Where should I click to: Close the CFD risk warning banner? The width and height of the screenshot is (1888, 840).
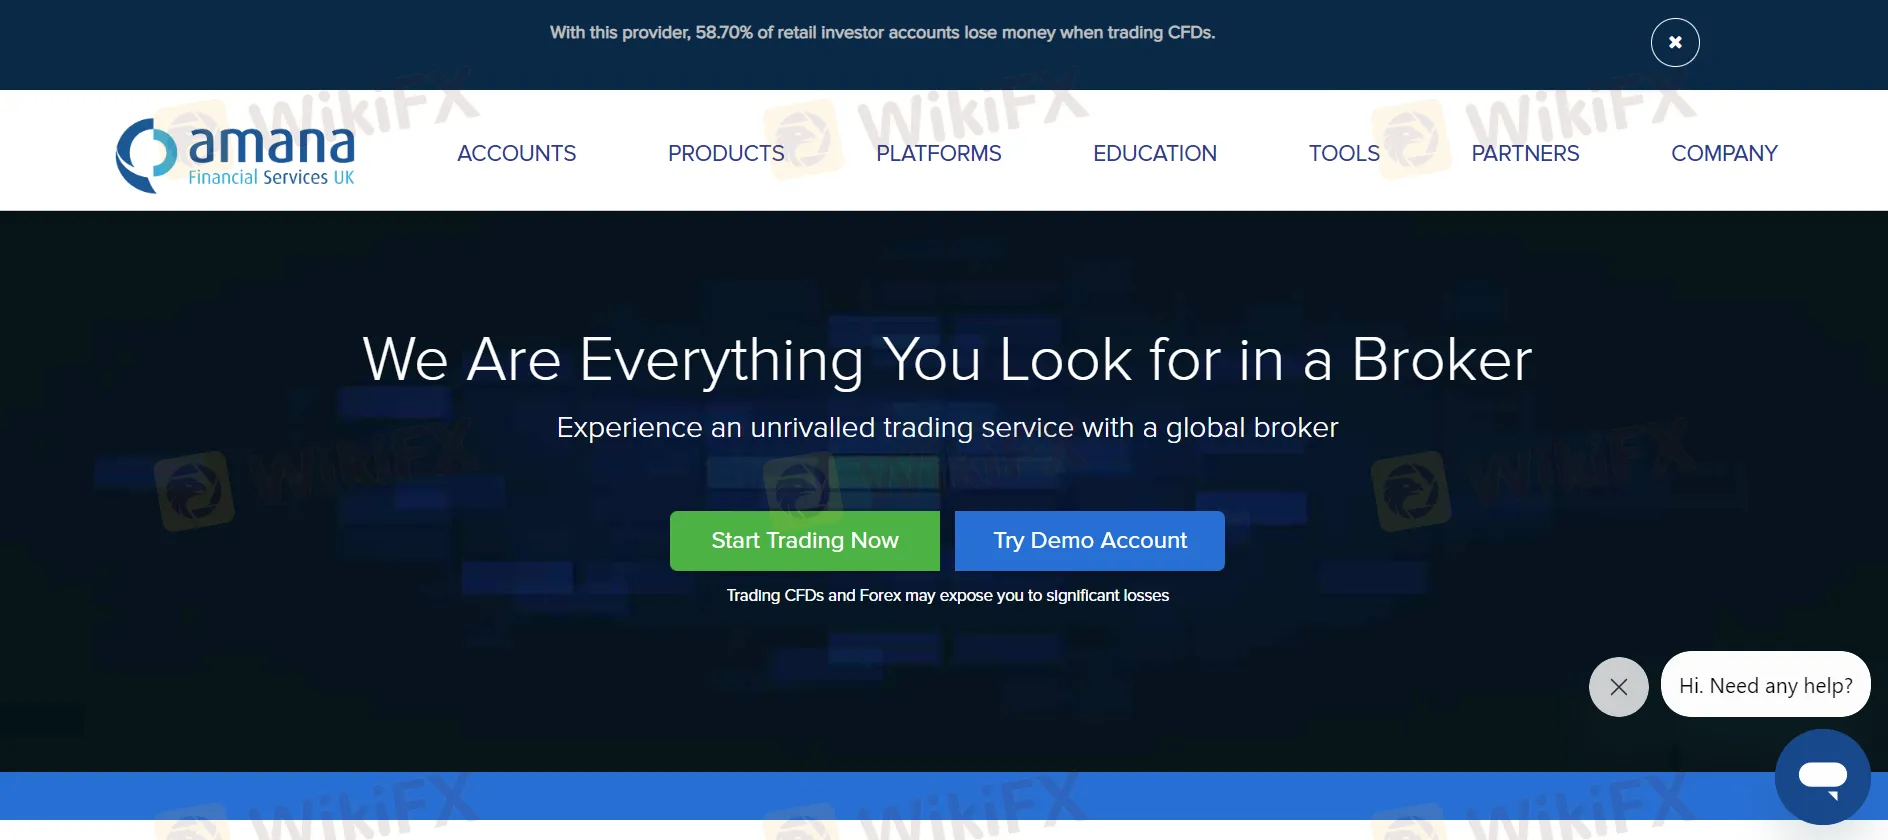1674,43
